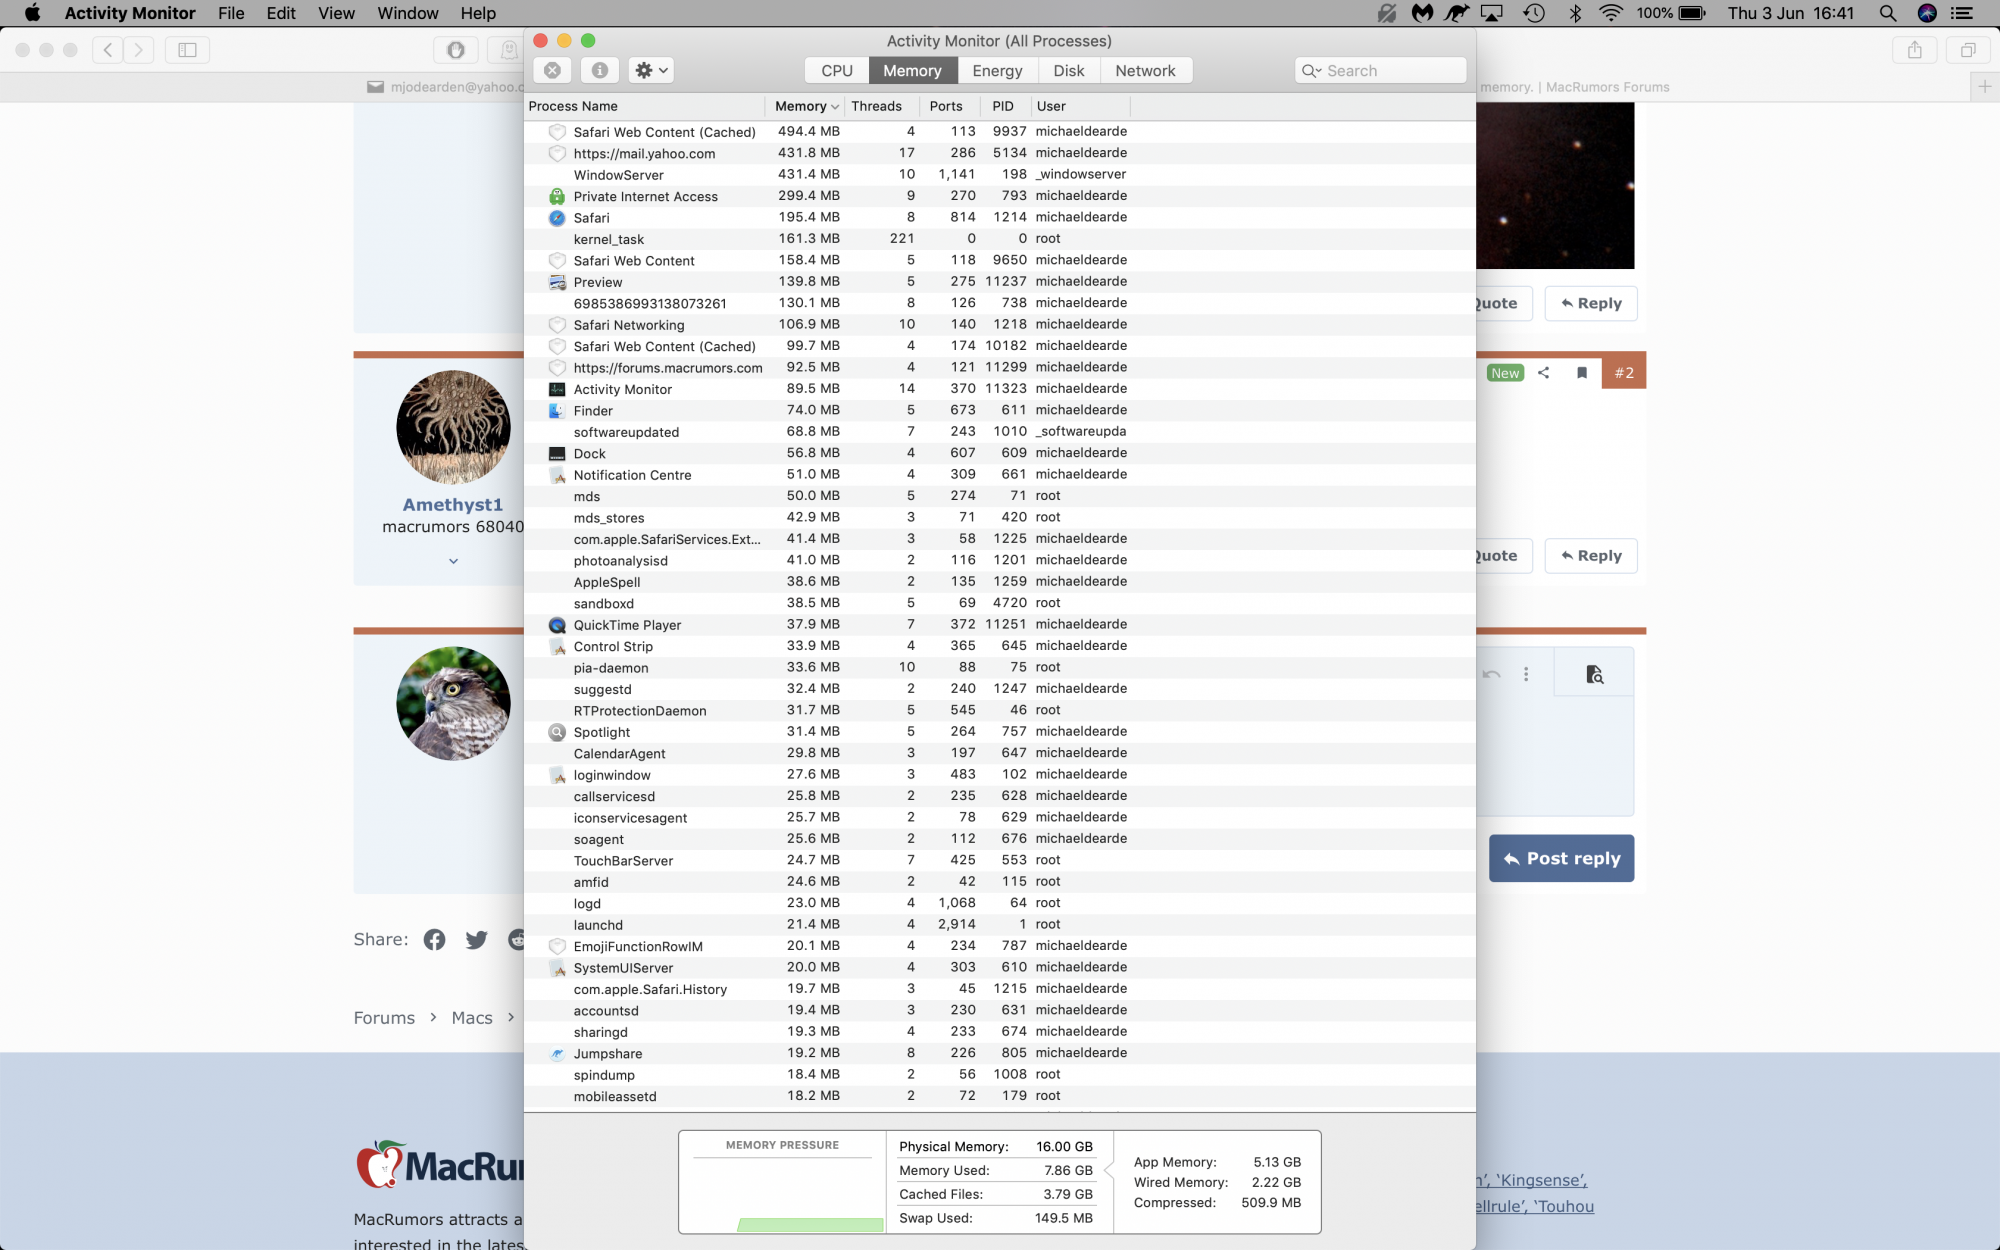Open the gear actions dropdown in Activity Monitor
Viewport: 2000px width, 1250px height.
point(651,70)
